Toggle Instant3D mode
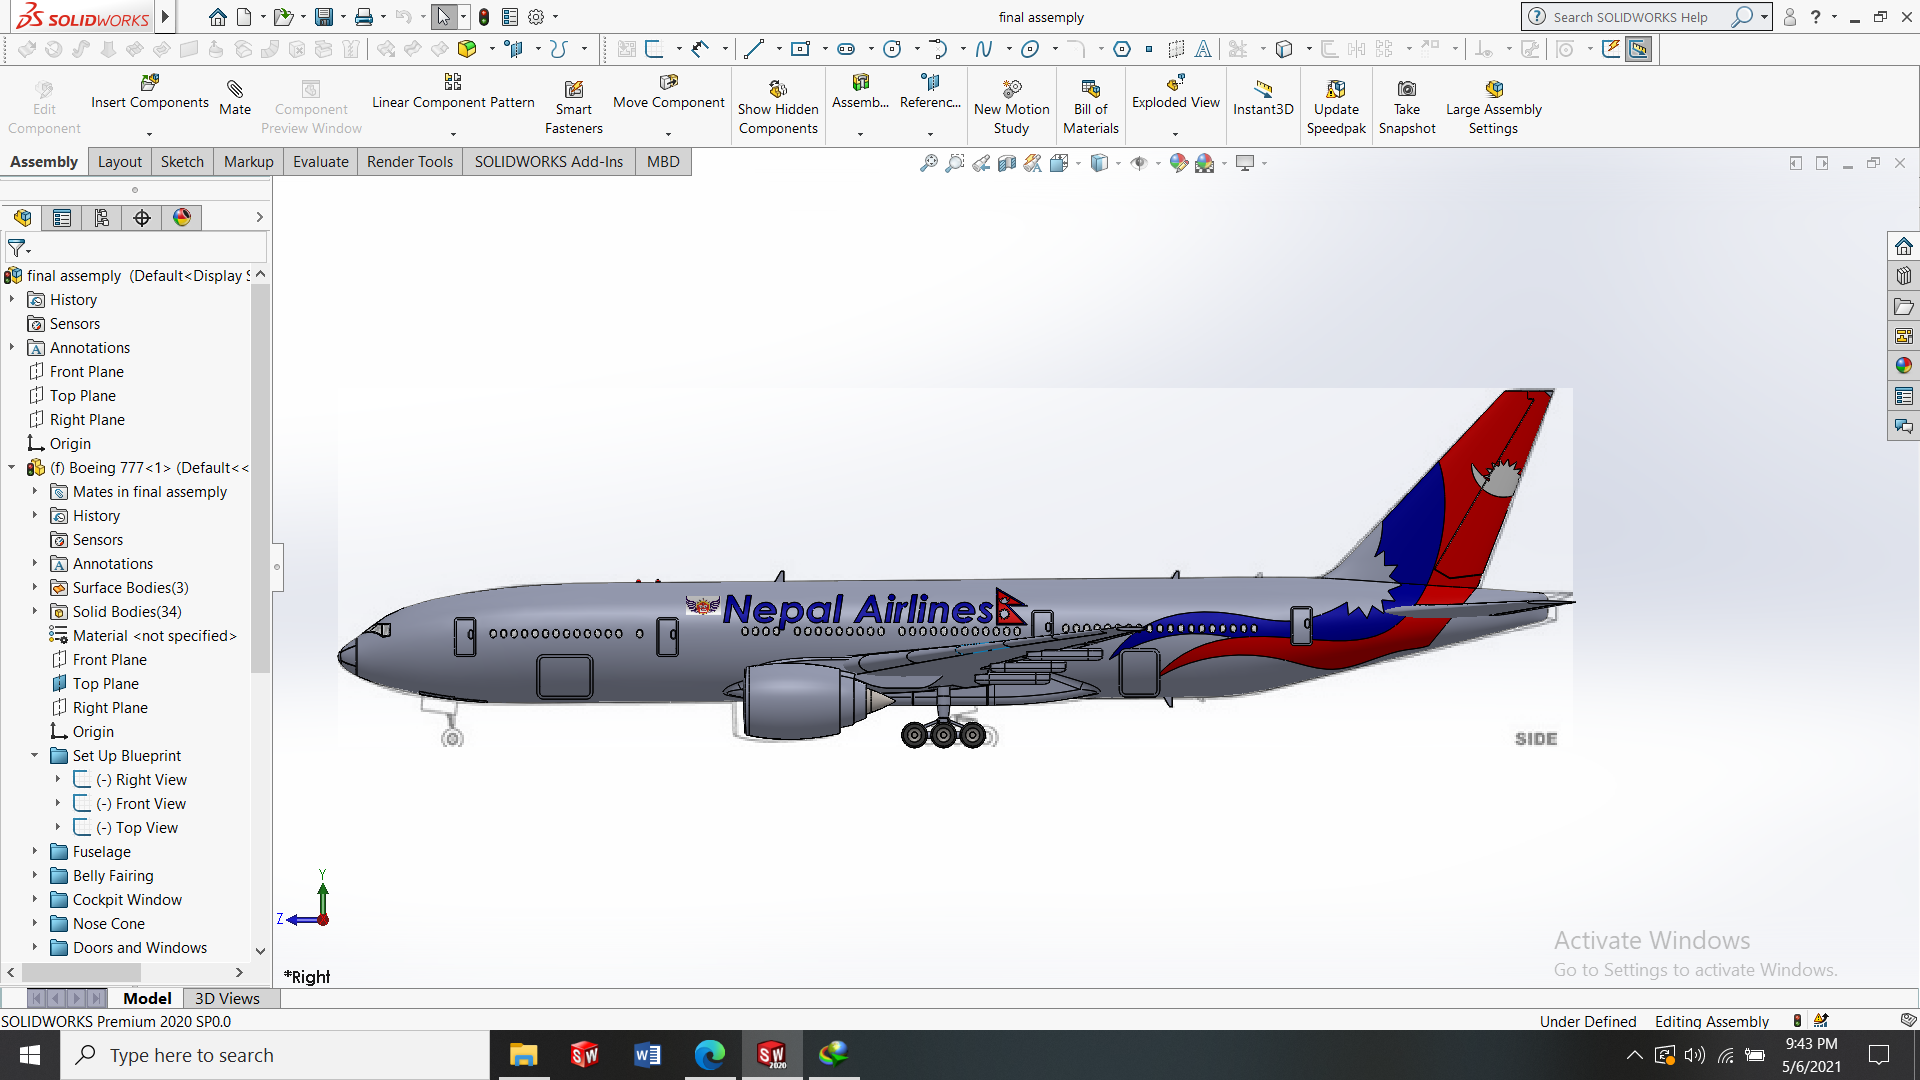Viewport: 1920px width, 1080px height. (x=1263, y=97)
